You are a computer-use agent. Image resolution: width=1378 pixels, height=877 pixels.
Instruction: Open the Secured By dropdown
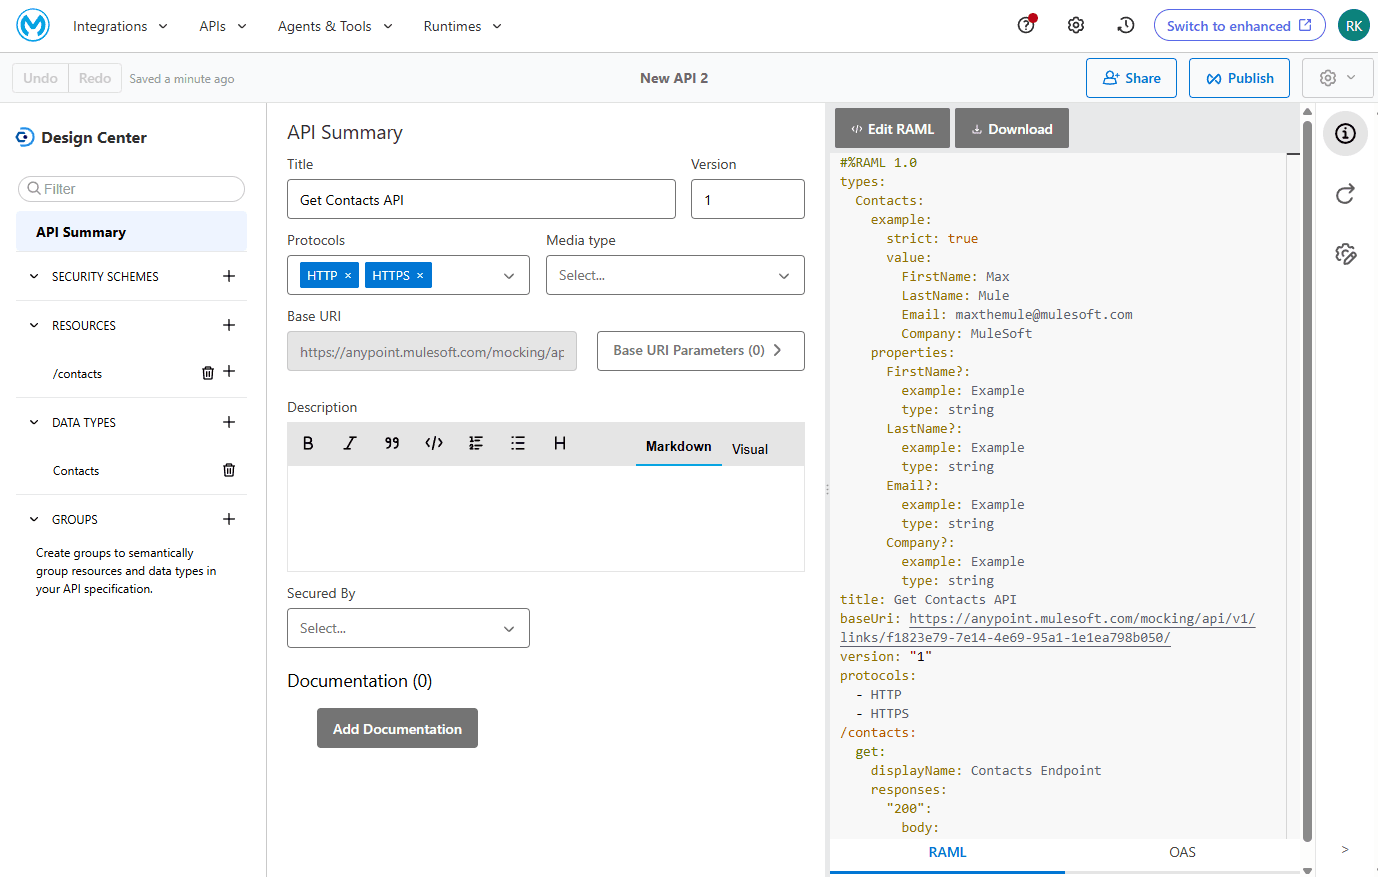coord(408,628)
